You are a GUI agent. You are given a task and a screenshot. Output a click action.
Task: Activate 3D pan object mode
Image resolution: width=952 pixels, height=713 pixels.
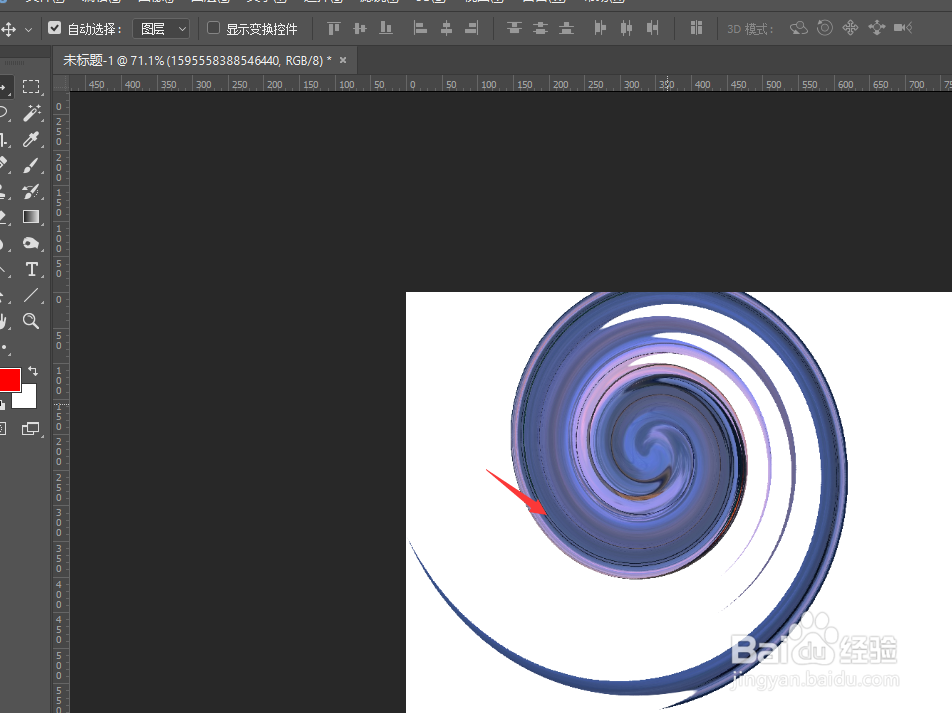(x=851, y=28)
